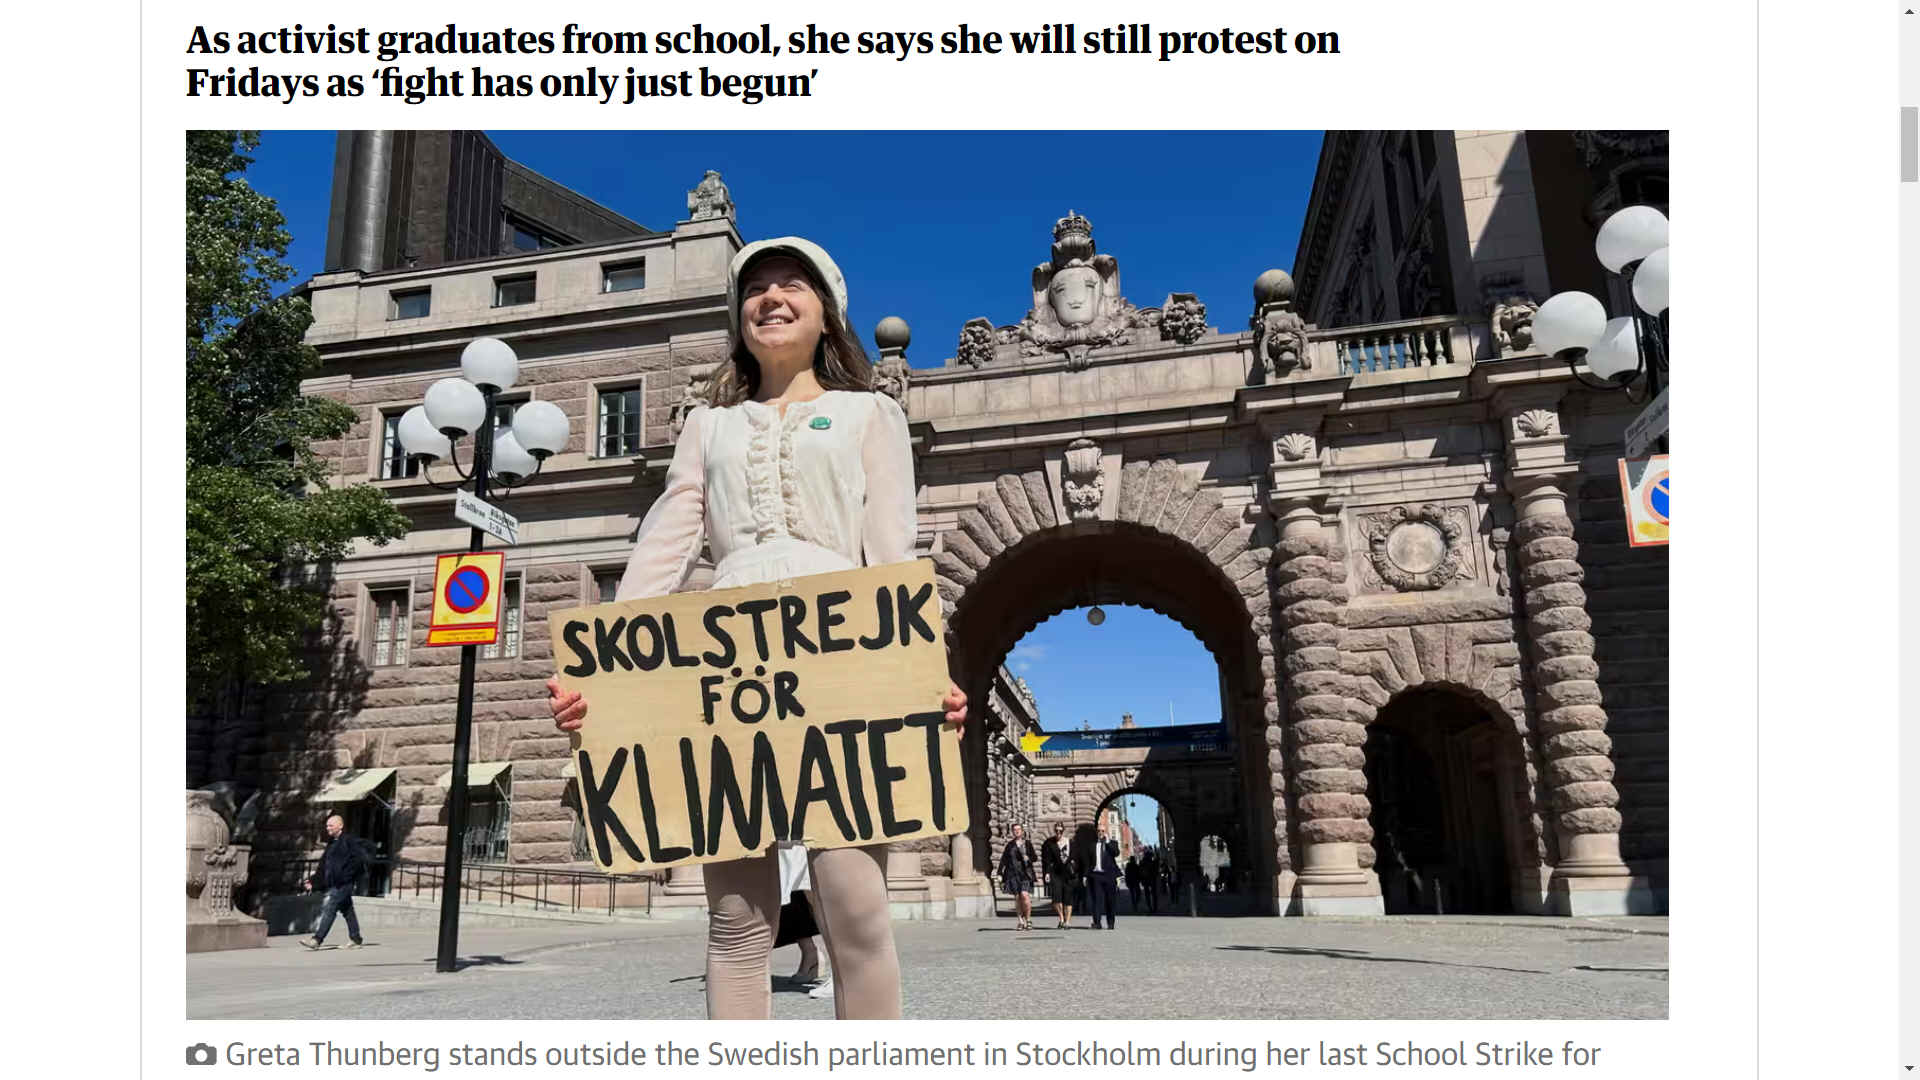Click the empty scrollbar track below the thumb

[1909, 620]
